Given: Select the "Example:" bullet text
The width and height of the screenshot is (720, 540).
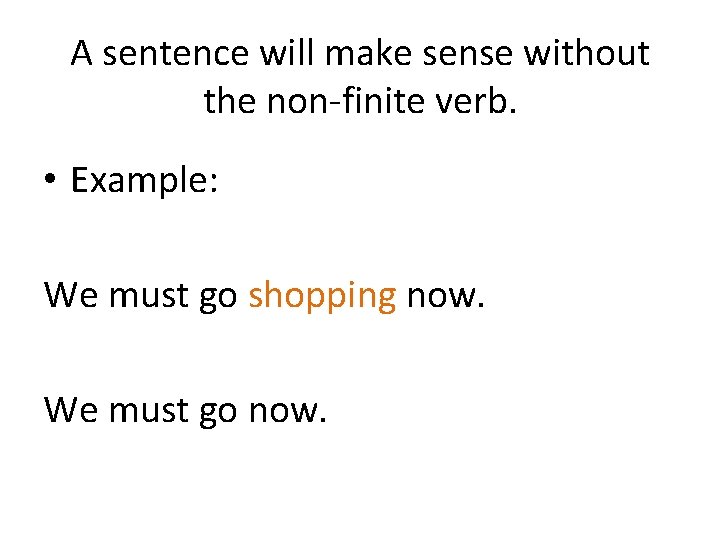Looking at the screenshot, I should tap(144, 181).
